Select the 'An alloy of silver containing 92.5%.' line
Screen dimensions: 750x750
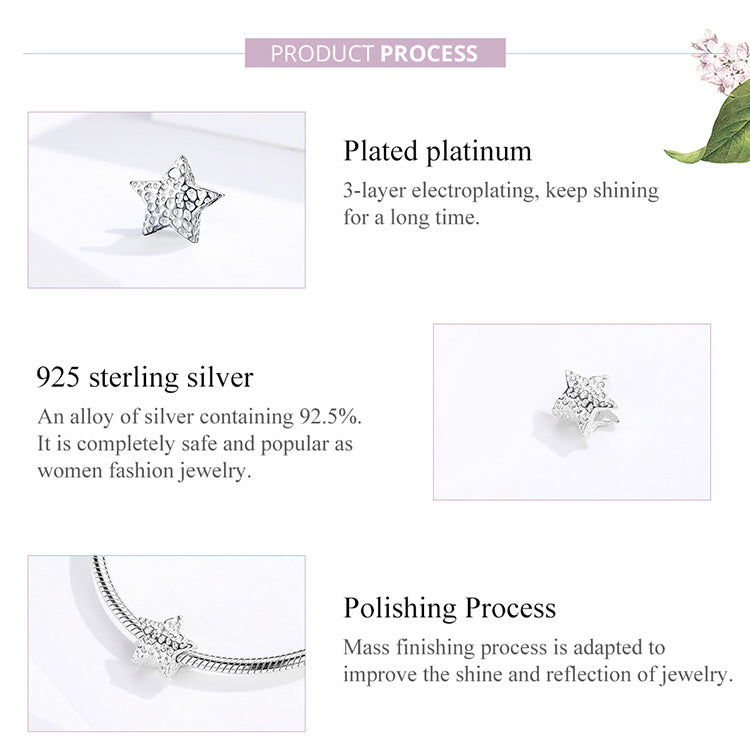[x=200, y=416]
